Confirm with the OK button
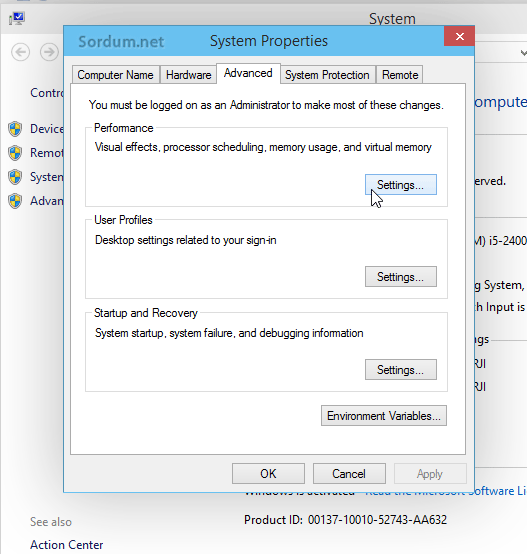This screenshot has height=554, width=527. 268,473
